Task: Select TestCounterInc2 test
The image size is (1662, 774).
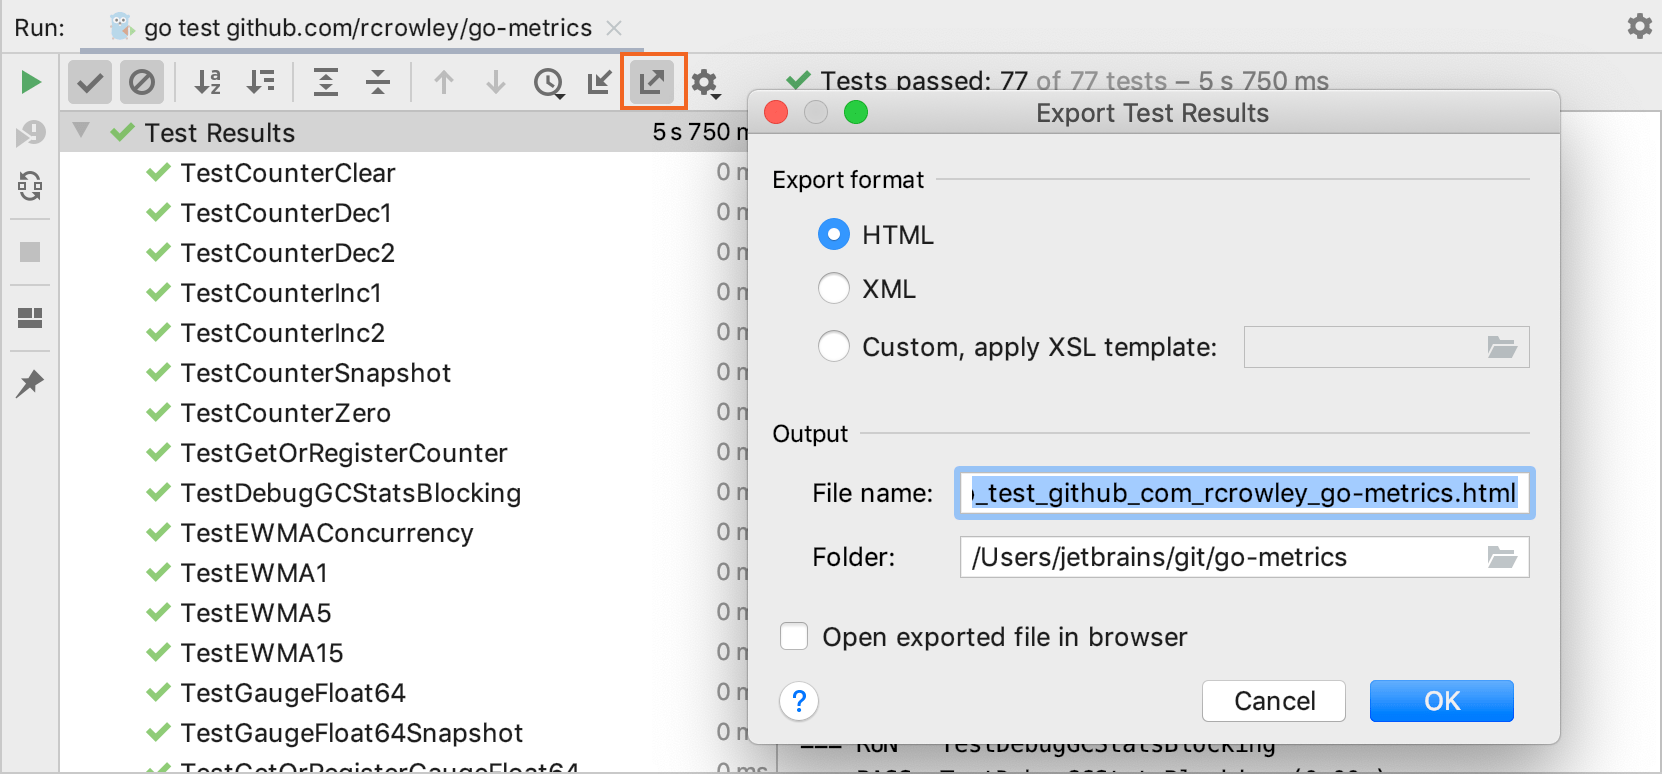Action: point(283,333)
